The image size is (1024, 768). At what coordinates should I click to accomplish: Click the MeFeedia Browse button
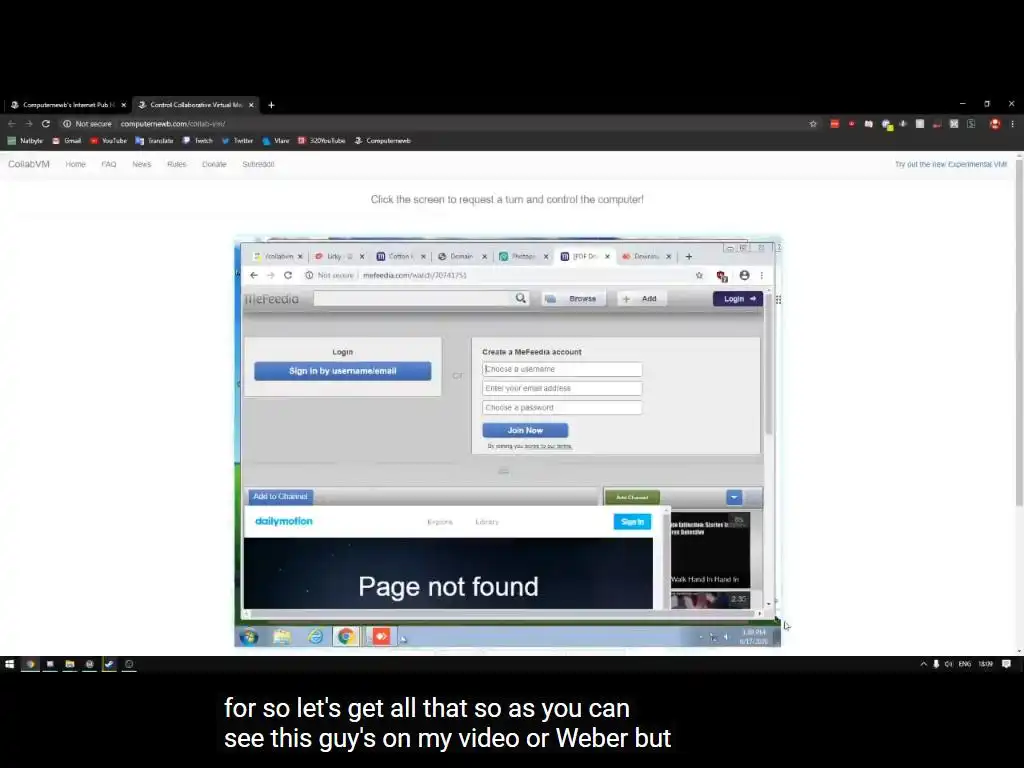click(572, 298)
